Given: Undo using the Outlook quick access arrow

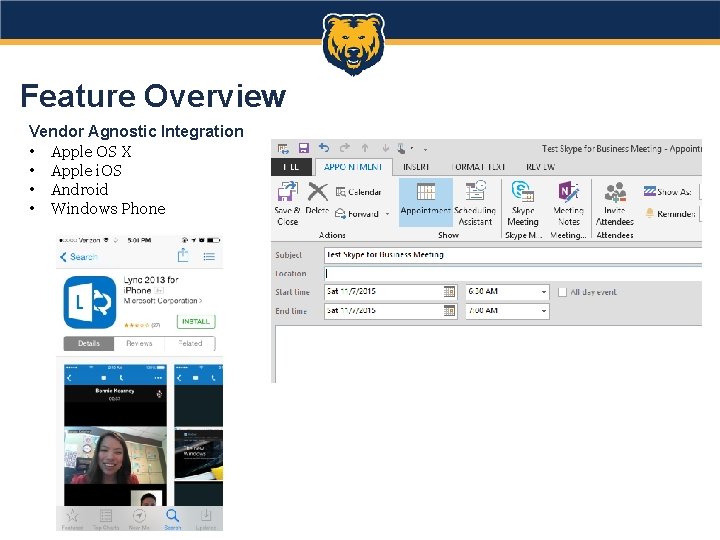Looking at the screenshot, I should pos(324,147).
